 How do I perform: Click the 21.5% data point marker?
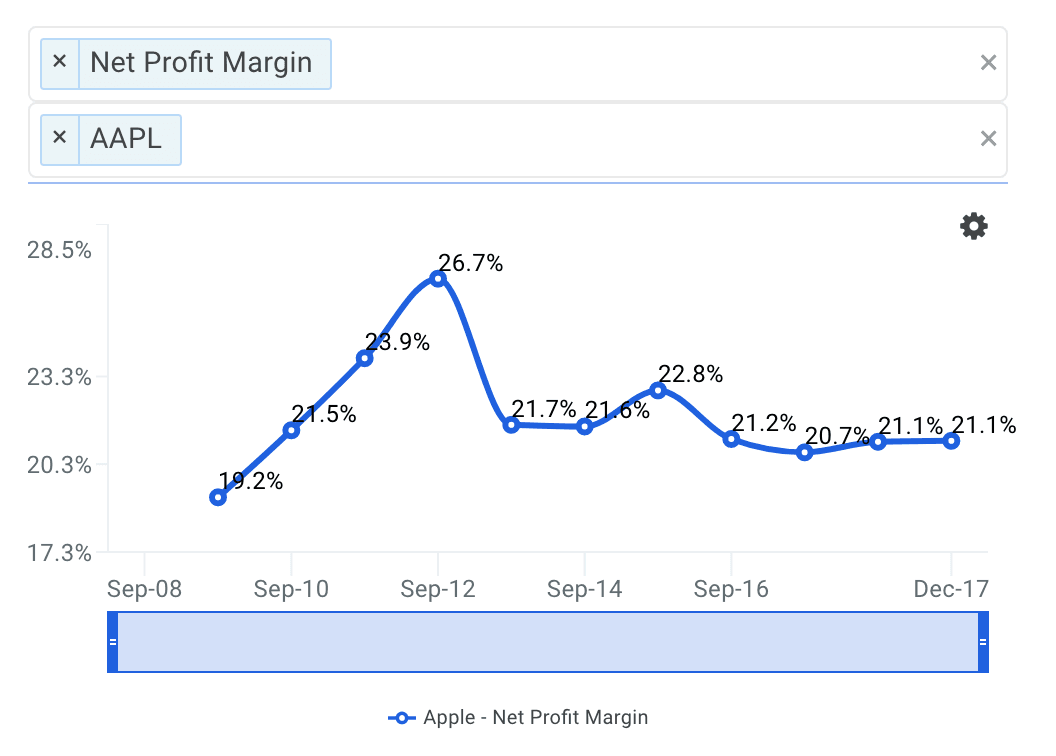[291, 430]
